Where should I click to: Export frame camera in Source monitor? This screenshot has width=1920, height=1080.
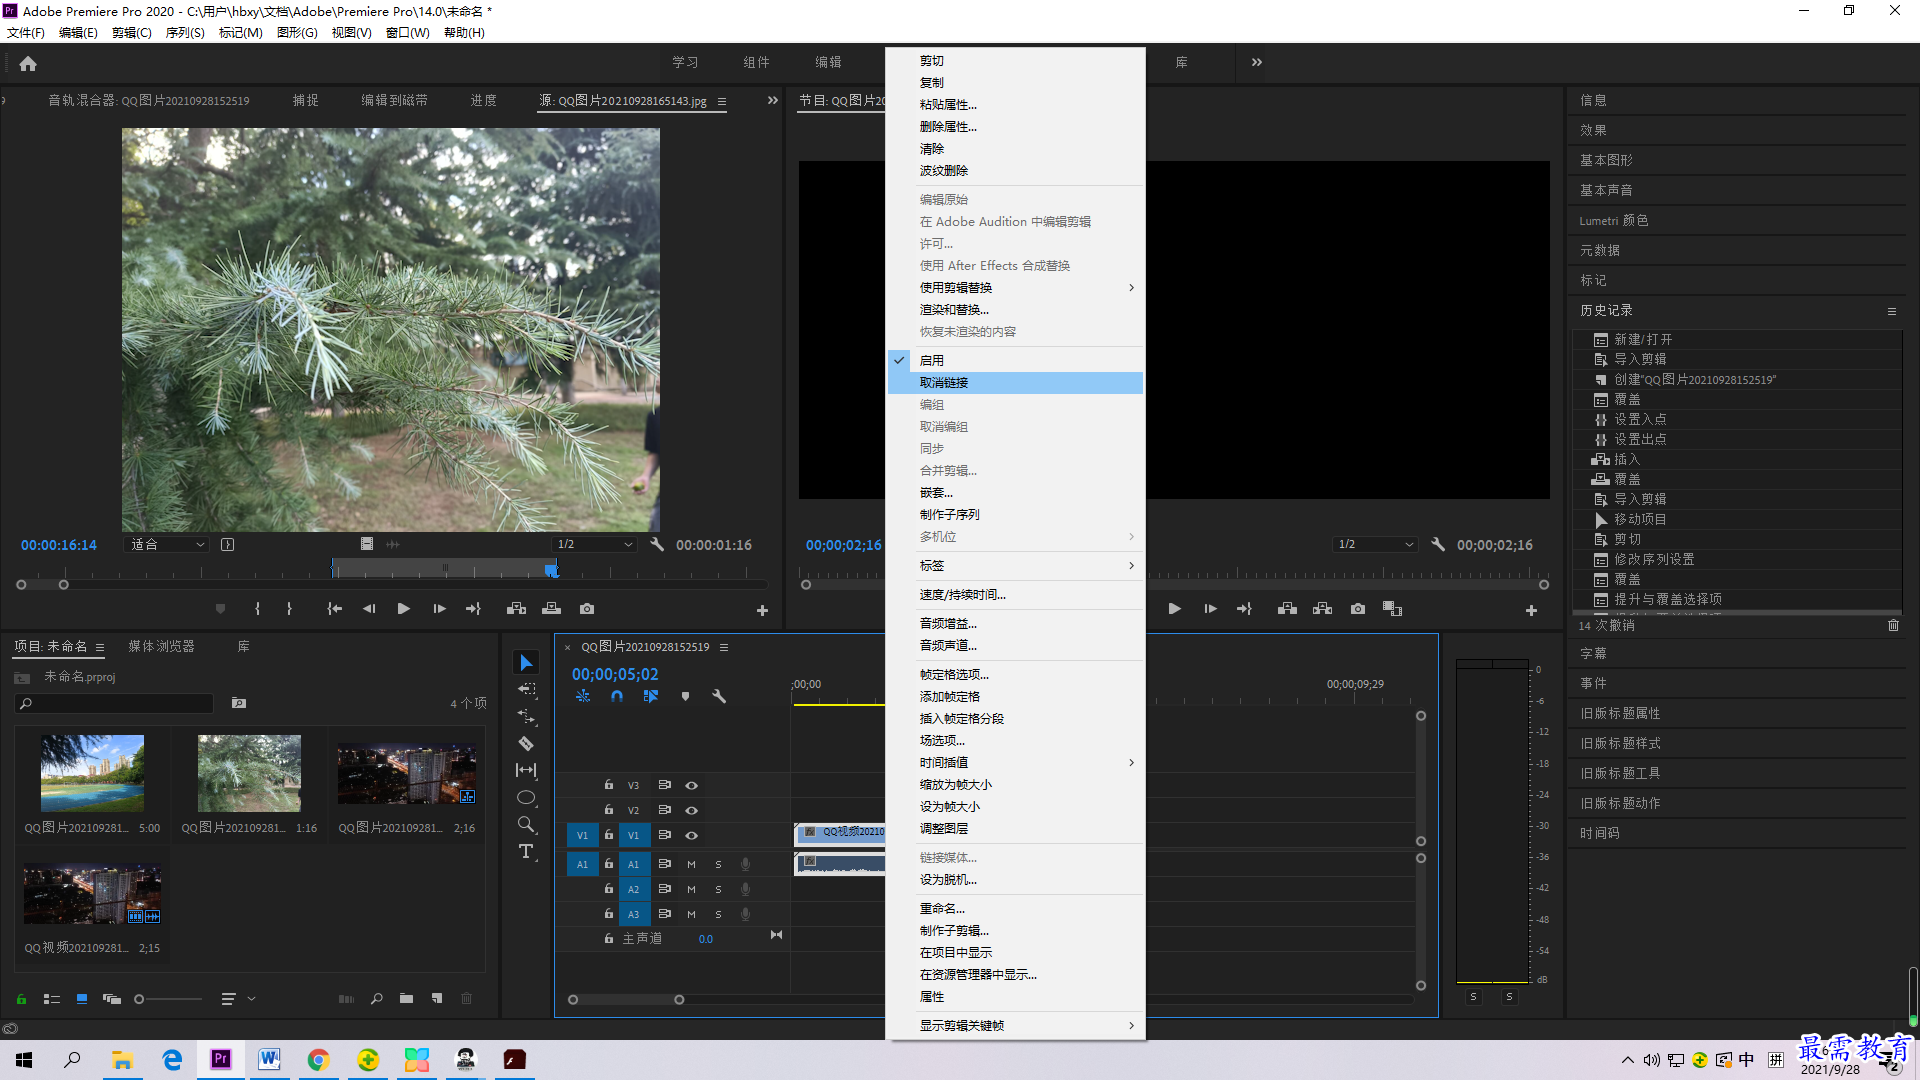tap(587, 609)
